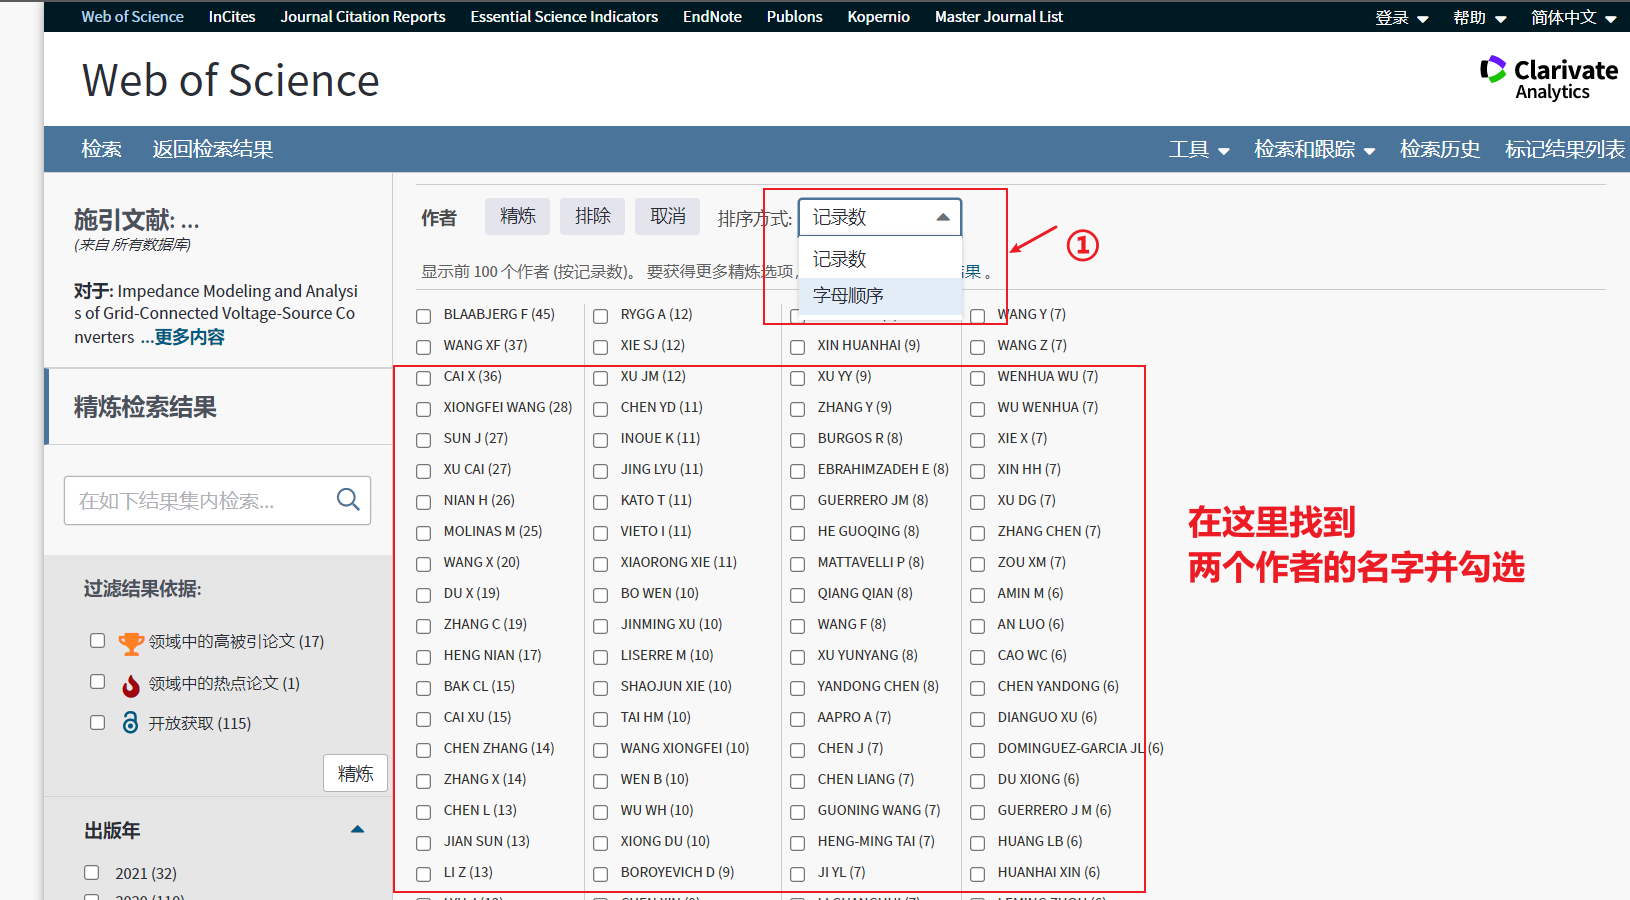Tick the WANG XF (37) checkbox
Screen dimensions: 1630x900
(x=424, y=347)
